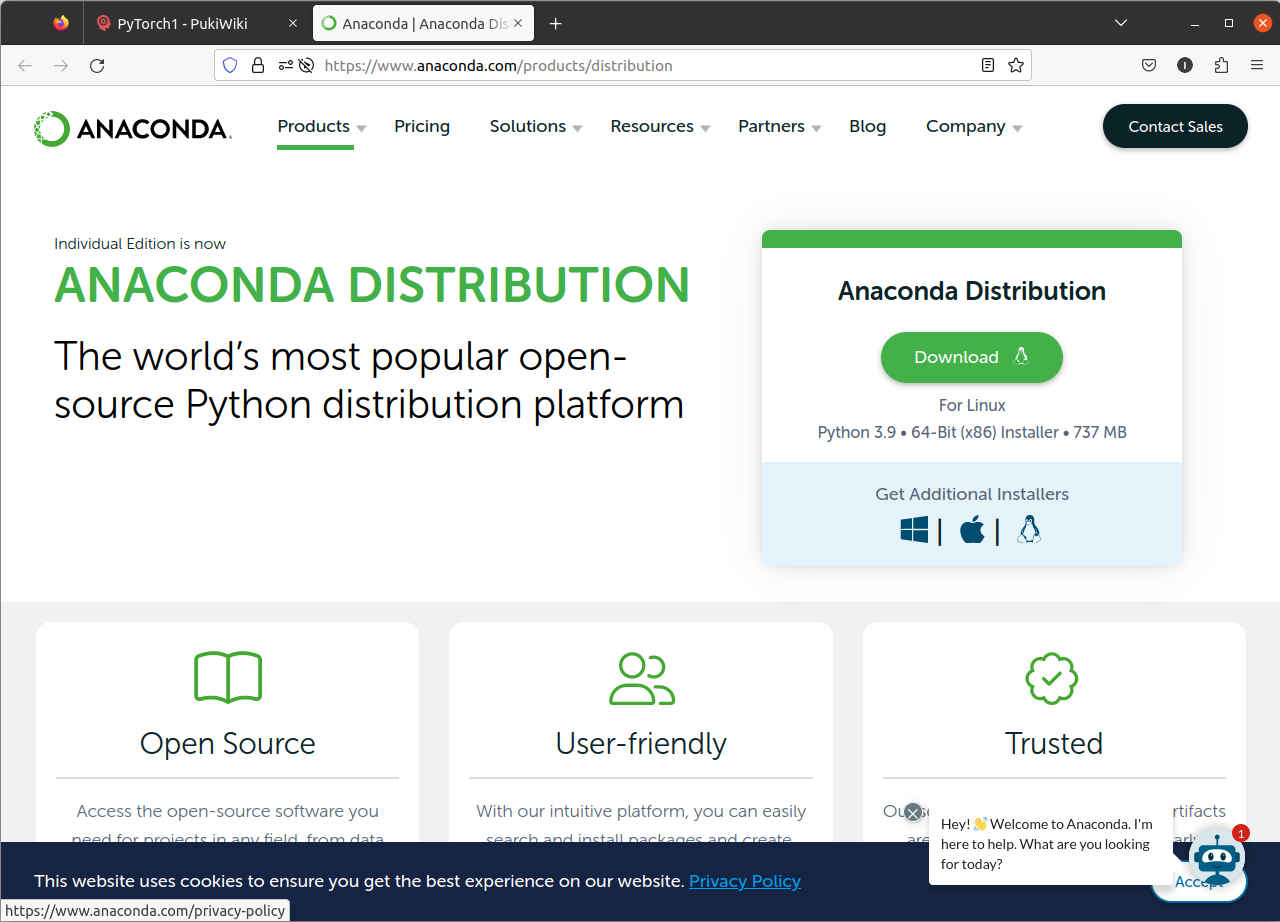1280x922 pixels.
Task: Open Reader View from the address bar
Action: [x=988, y=65]
